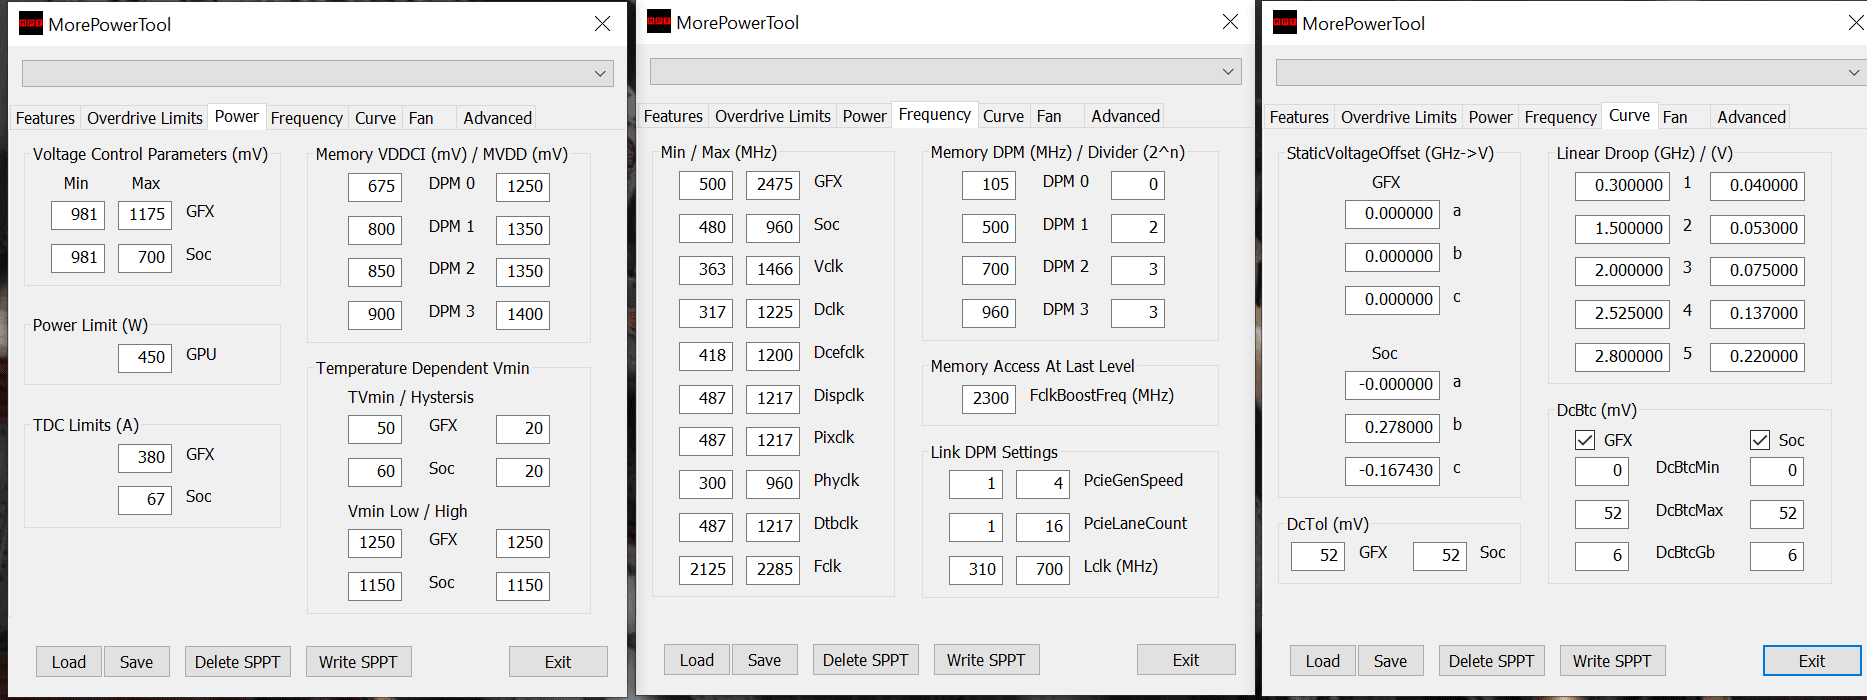Click Delete SPPT in left window
The image size is (1867, 700).
238,662
